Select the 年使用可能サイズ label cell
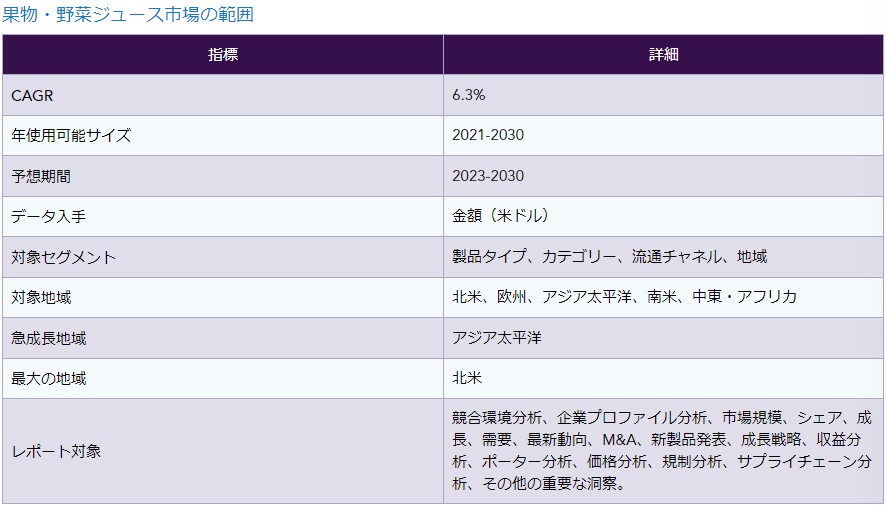Viewport: 886px width, 505px height. click(x=71, y=135)
